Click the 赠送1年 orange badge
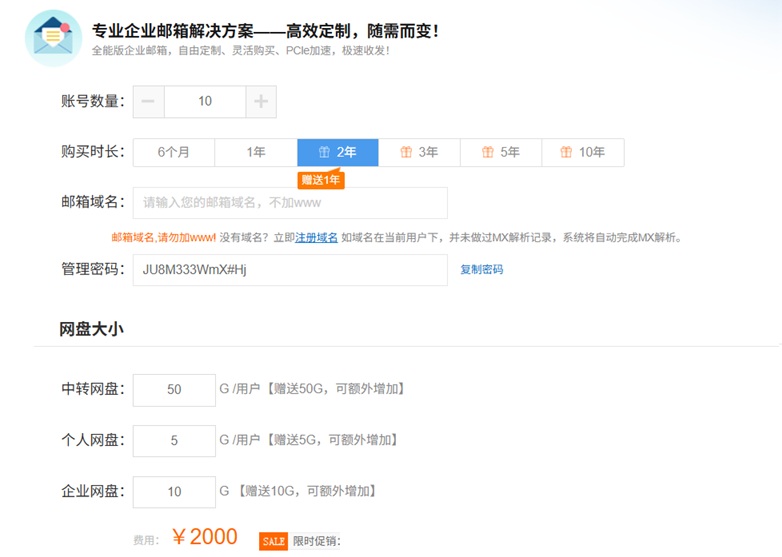This screenshot has height=557, width=782. tap(321, 180)
